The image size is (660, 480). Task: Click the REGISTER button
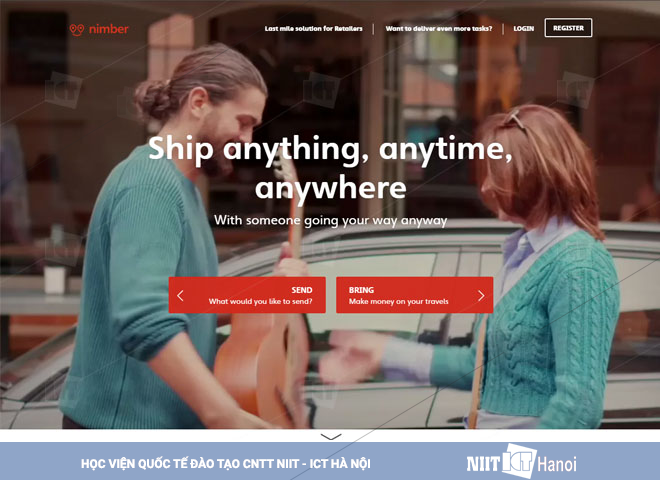[568, 28]
